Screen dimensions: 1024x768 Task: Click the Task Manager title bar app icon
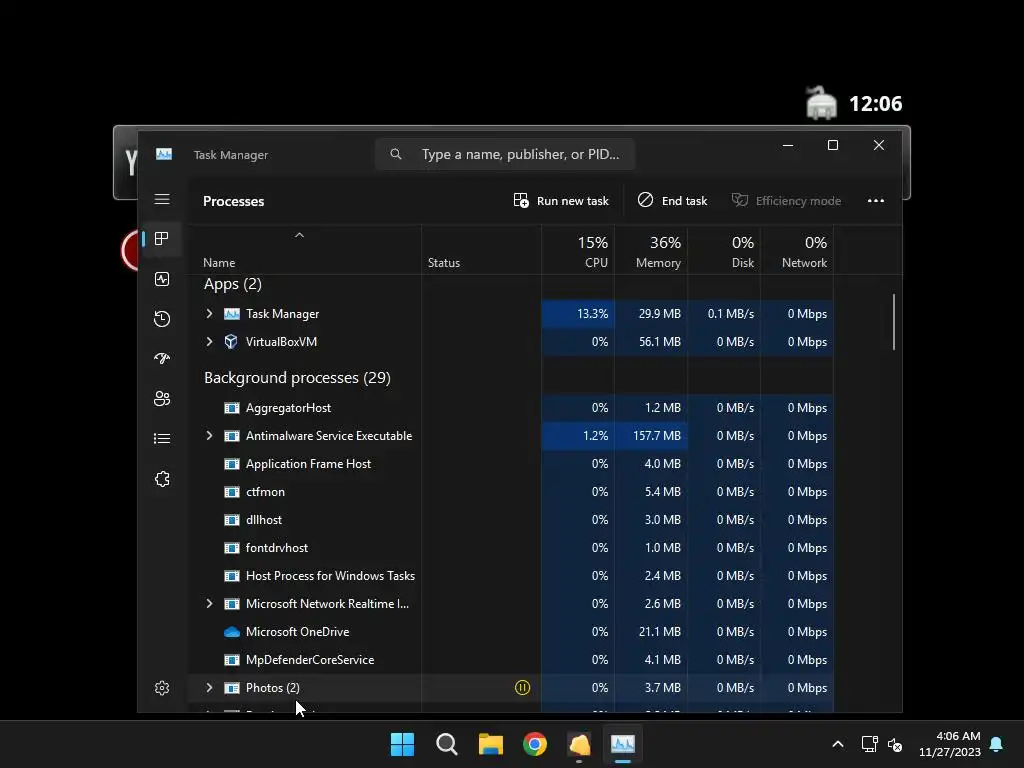point(164,154)
